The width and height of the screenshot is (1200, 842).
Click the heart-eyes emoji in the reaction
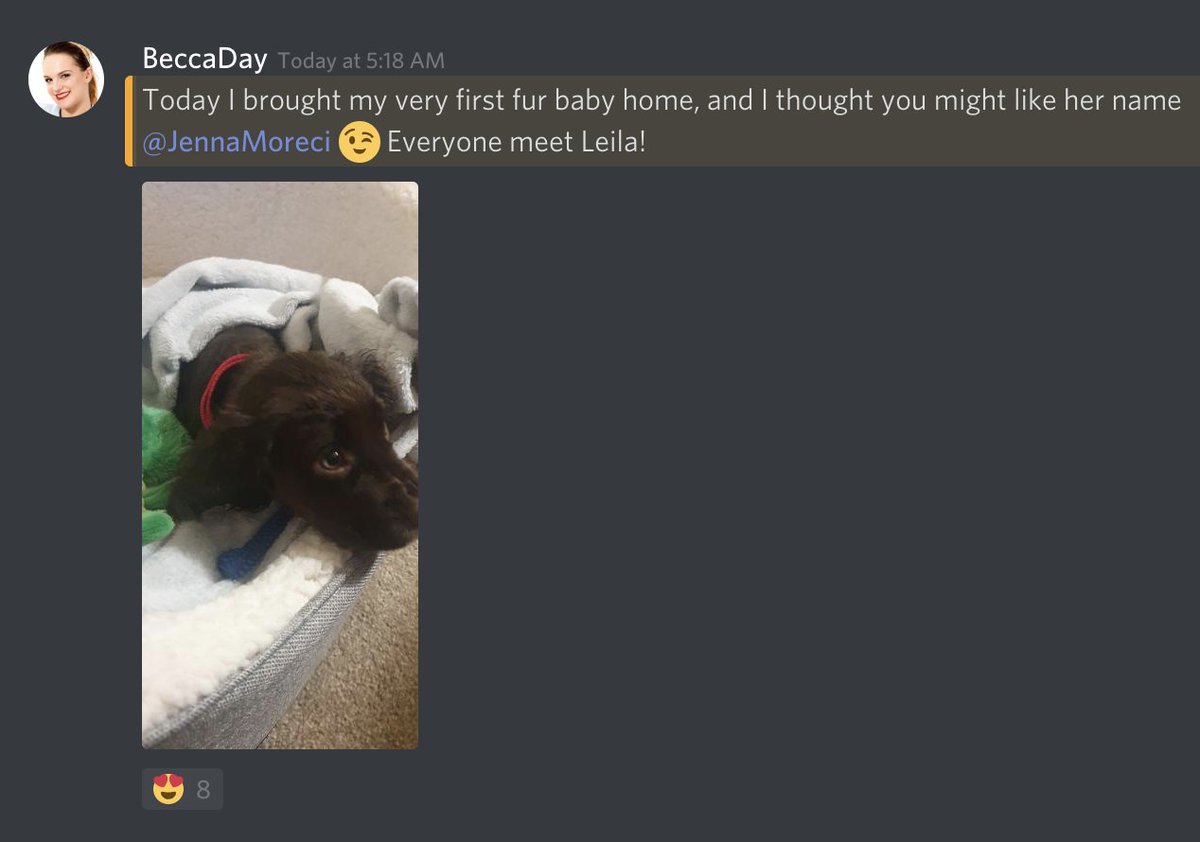tap(168, 789)
